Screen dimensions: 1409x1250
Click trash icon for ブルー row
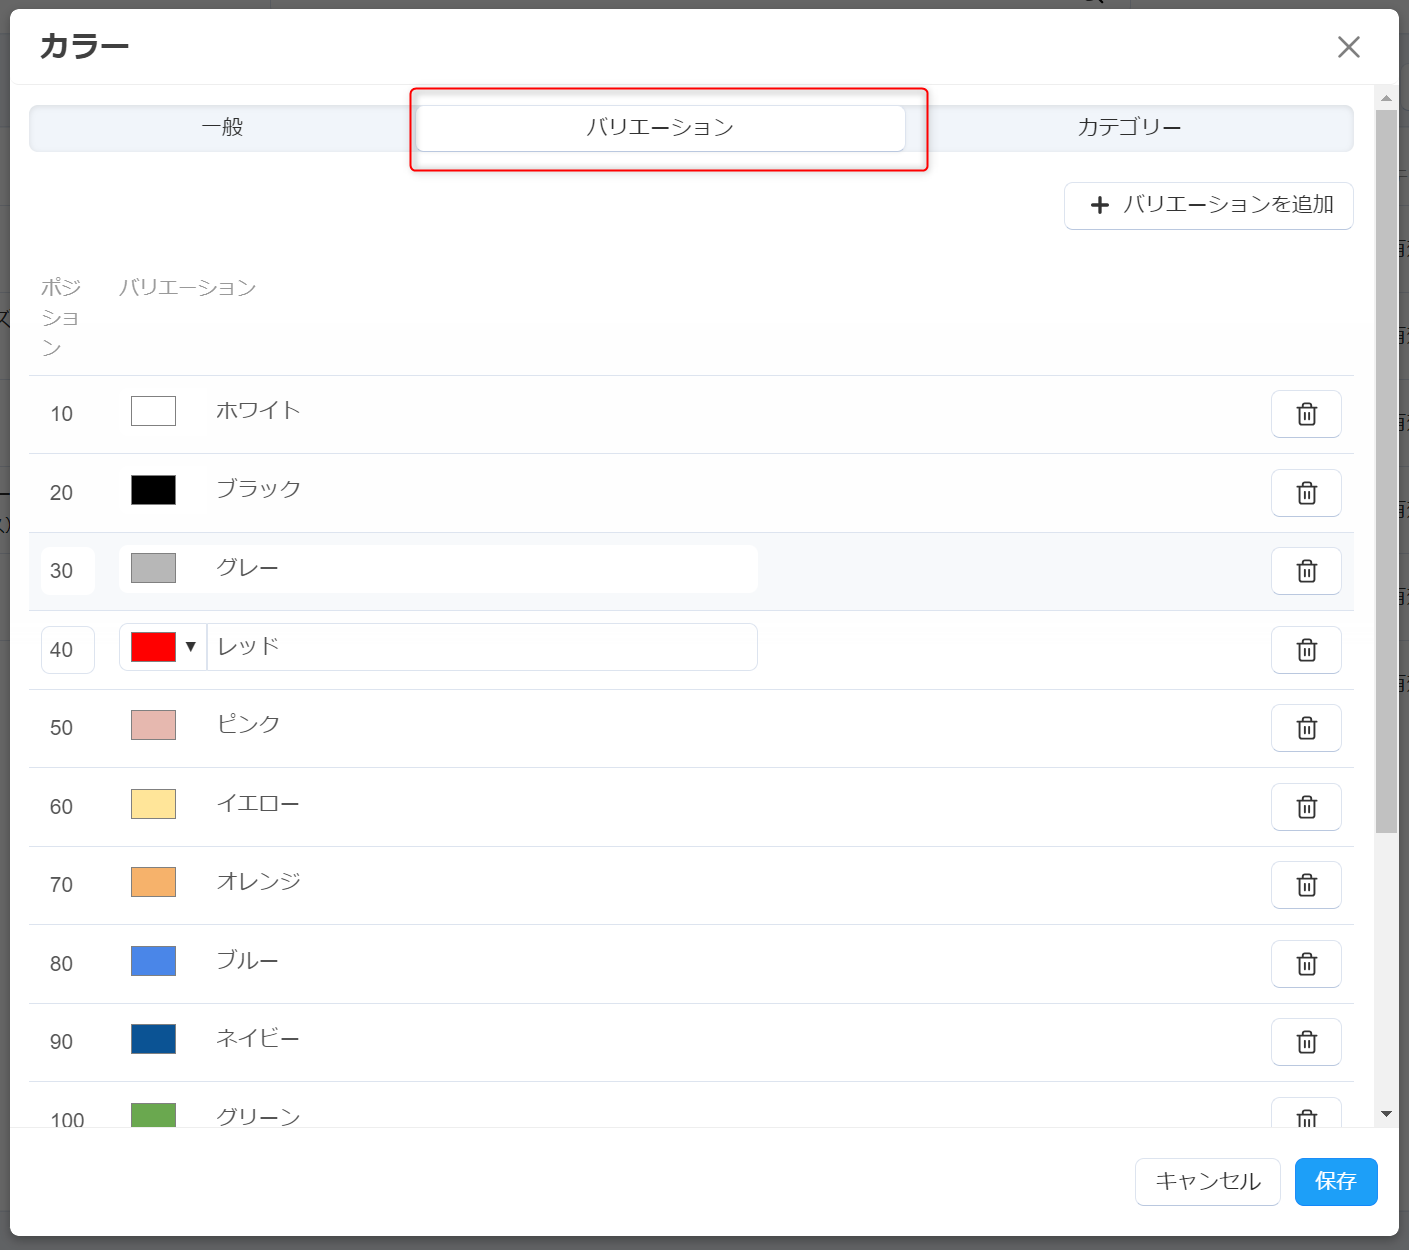1306,964
